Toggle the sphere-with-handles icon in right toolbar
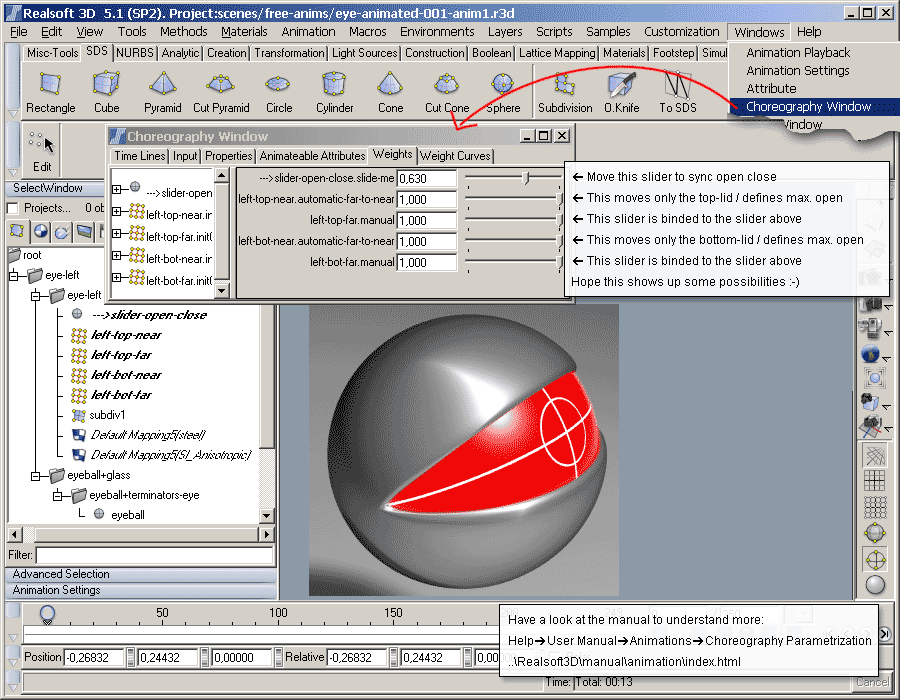 [x=875, y=533]
